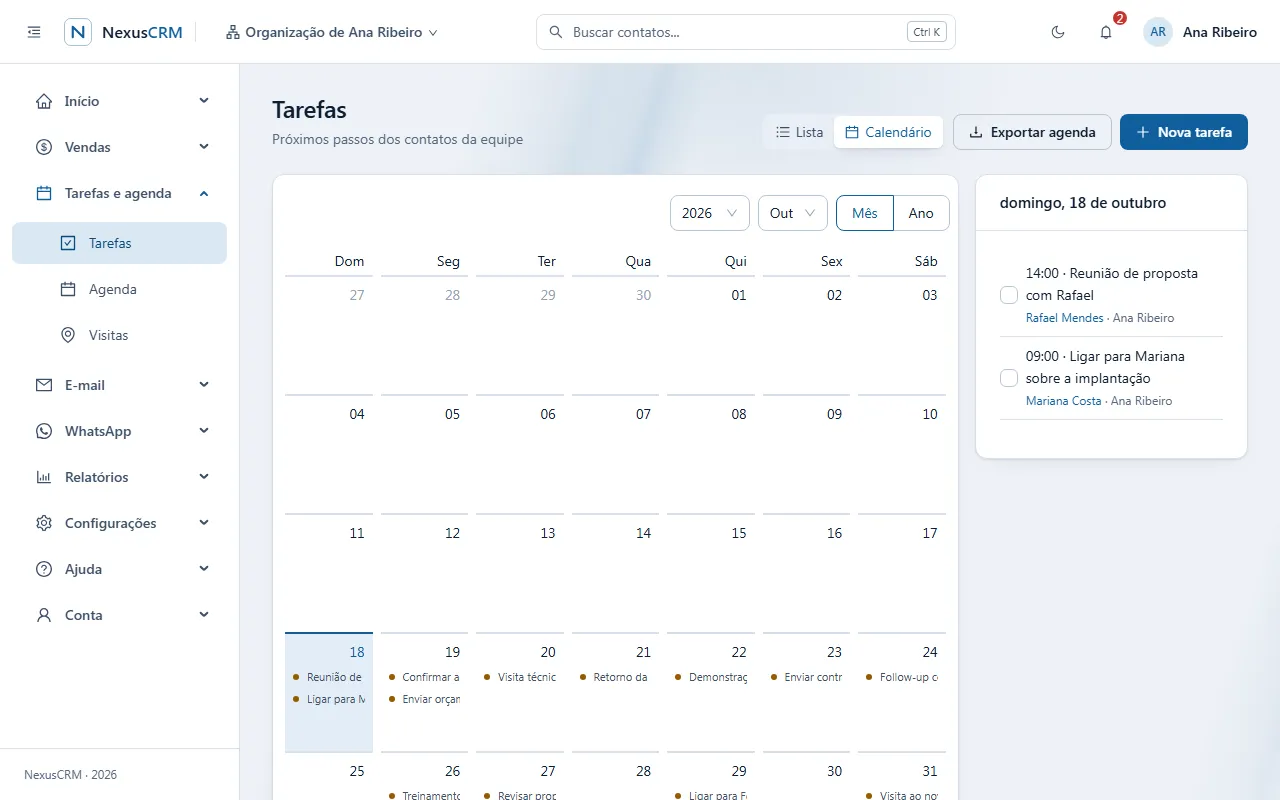
Task: Click the Ana Ribeiro username text
Action: (1220, 32)
